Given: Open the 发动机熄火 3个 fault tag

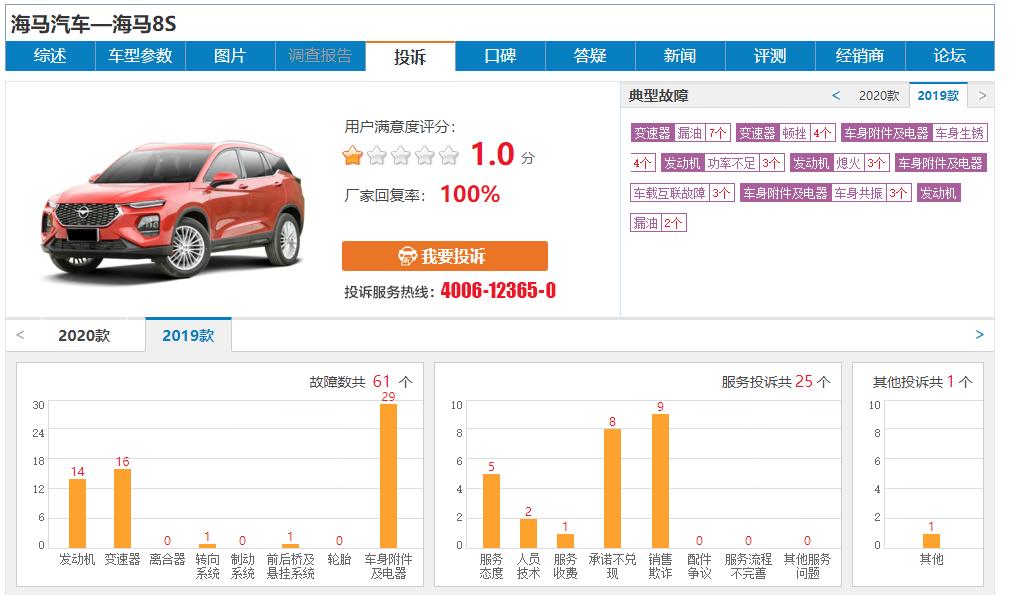Looking at the screenshot, I should pos(841,162).
